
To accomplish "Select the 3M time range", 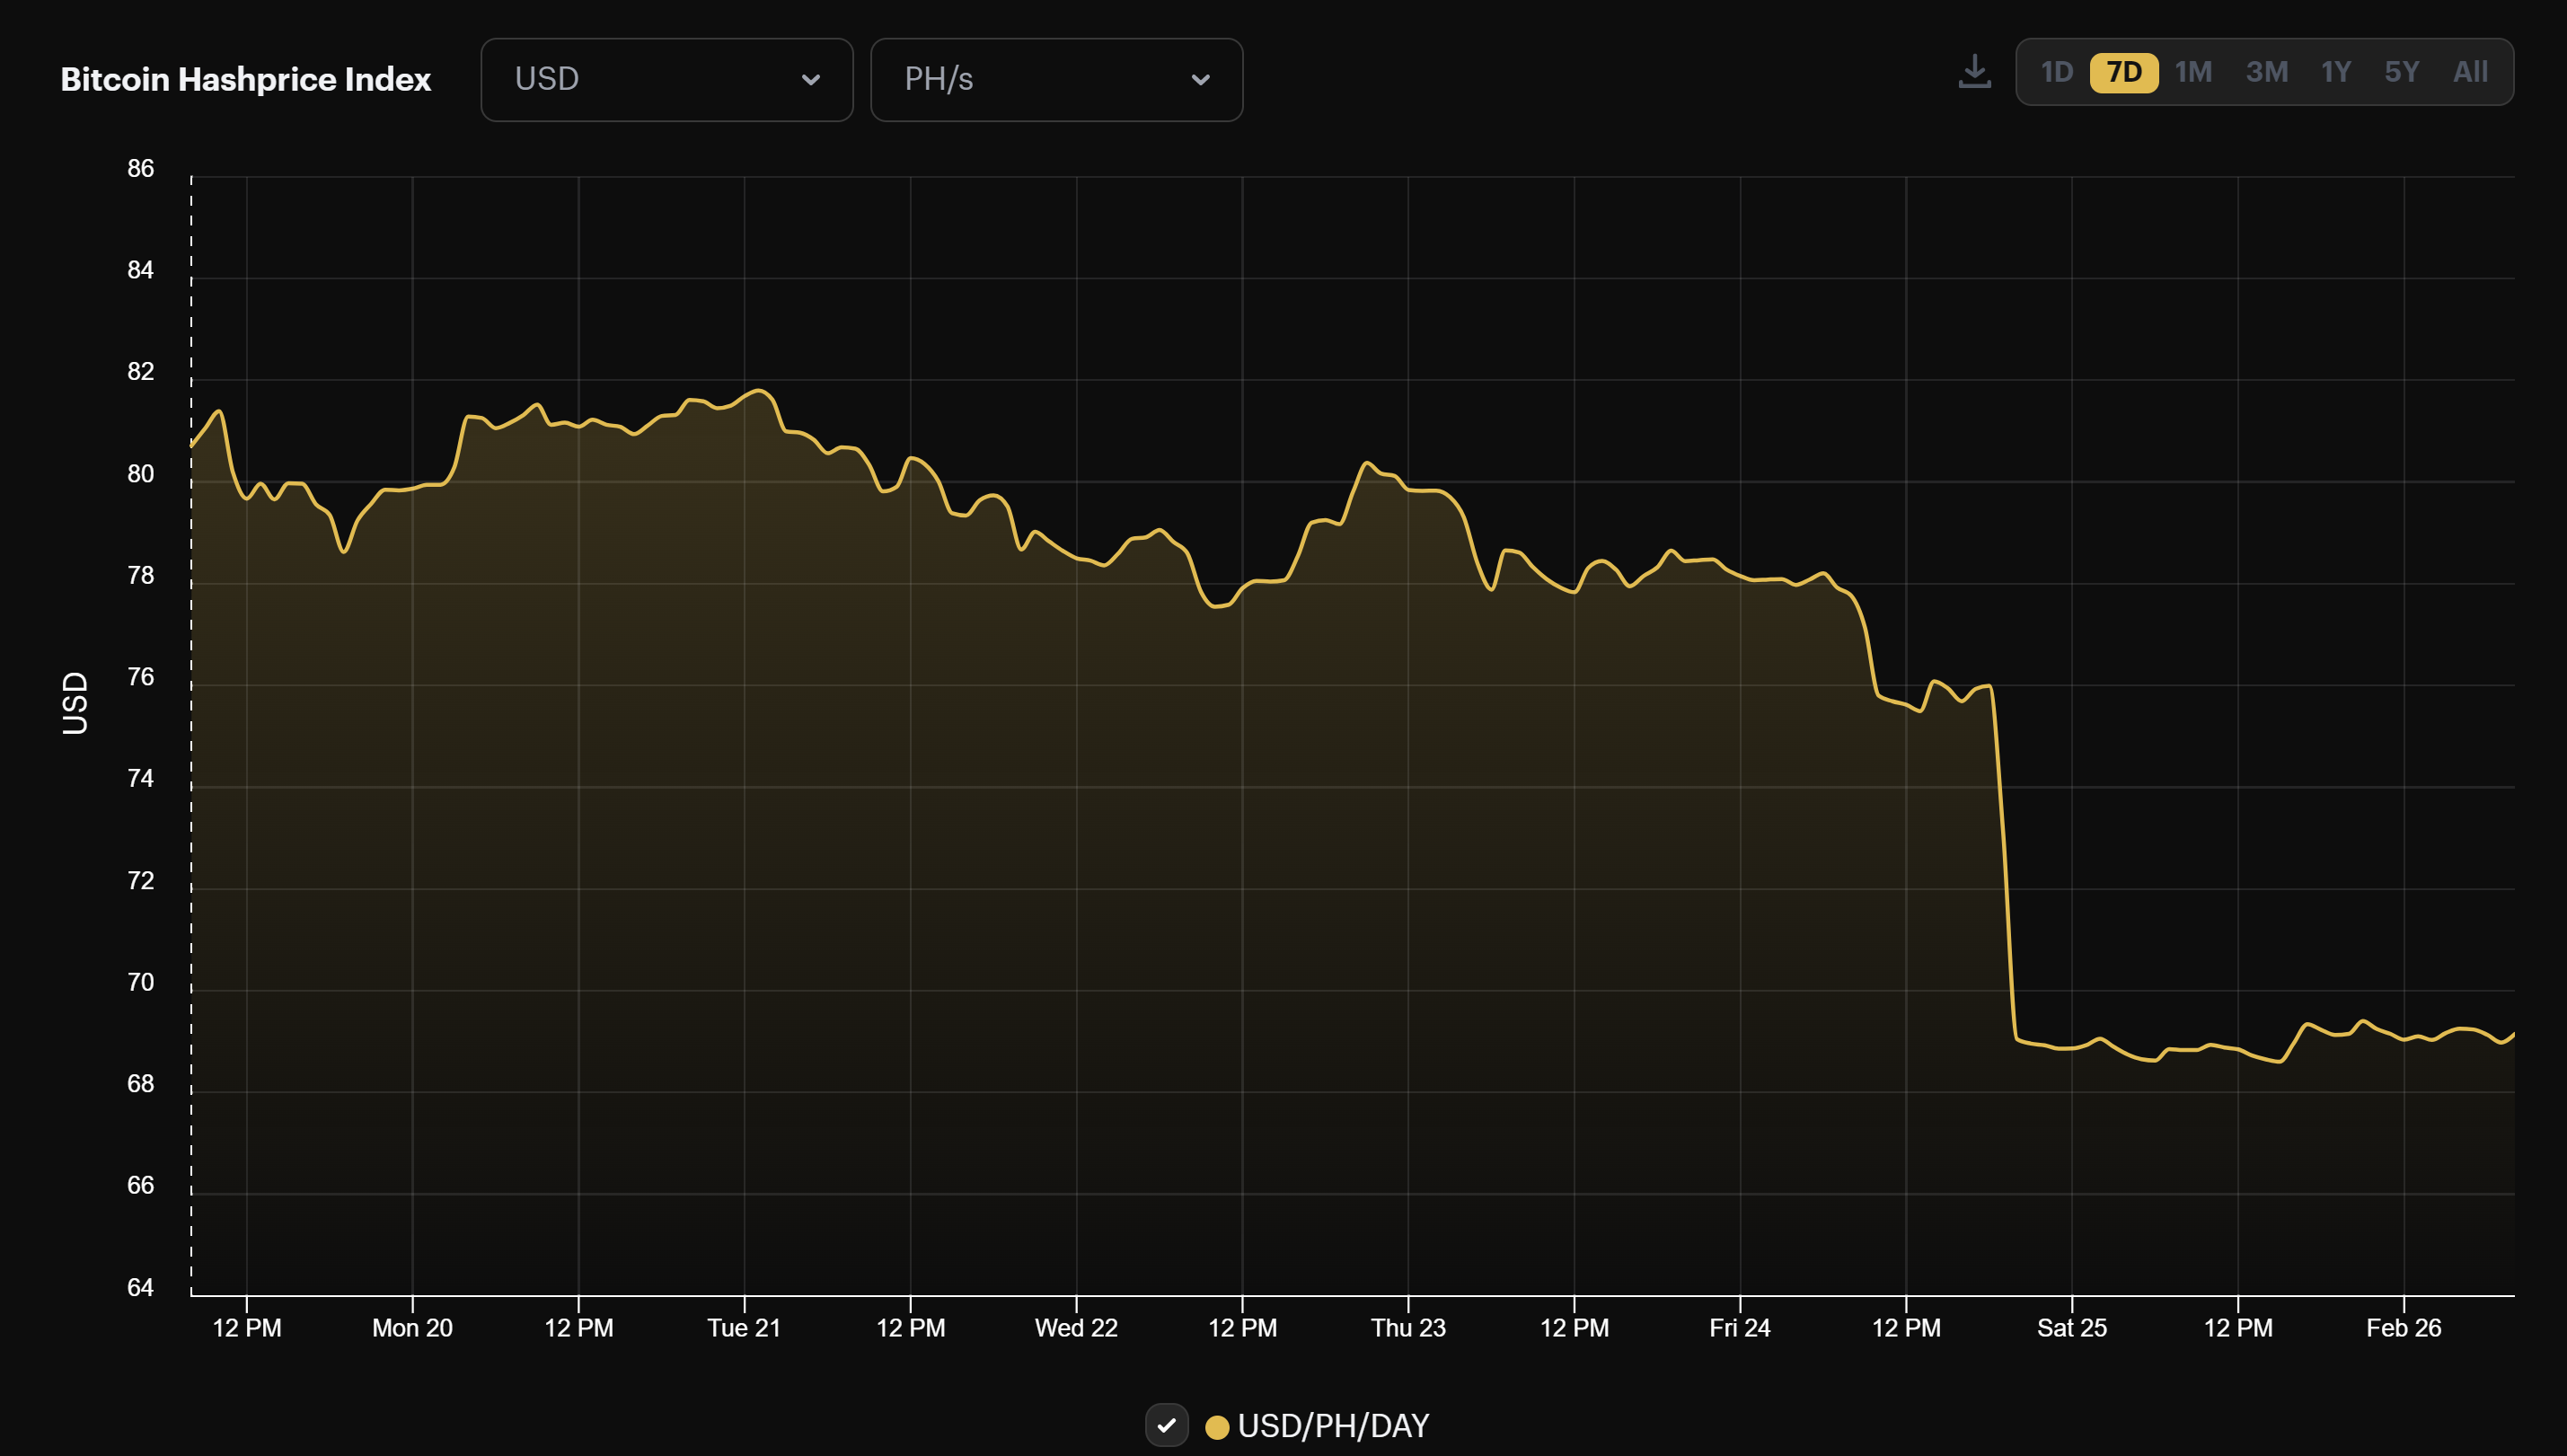I will [x=2267, y=71].
